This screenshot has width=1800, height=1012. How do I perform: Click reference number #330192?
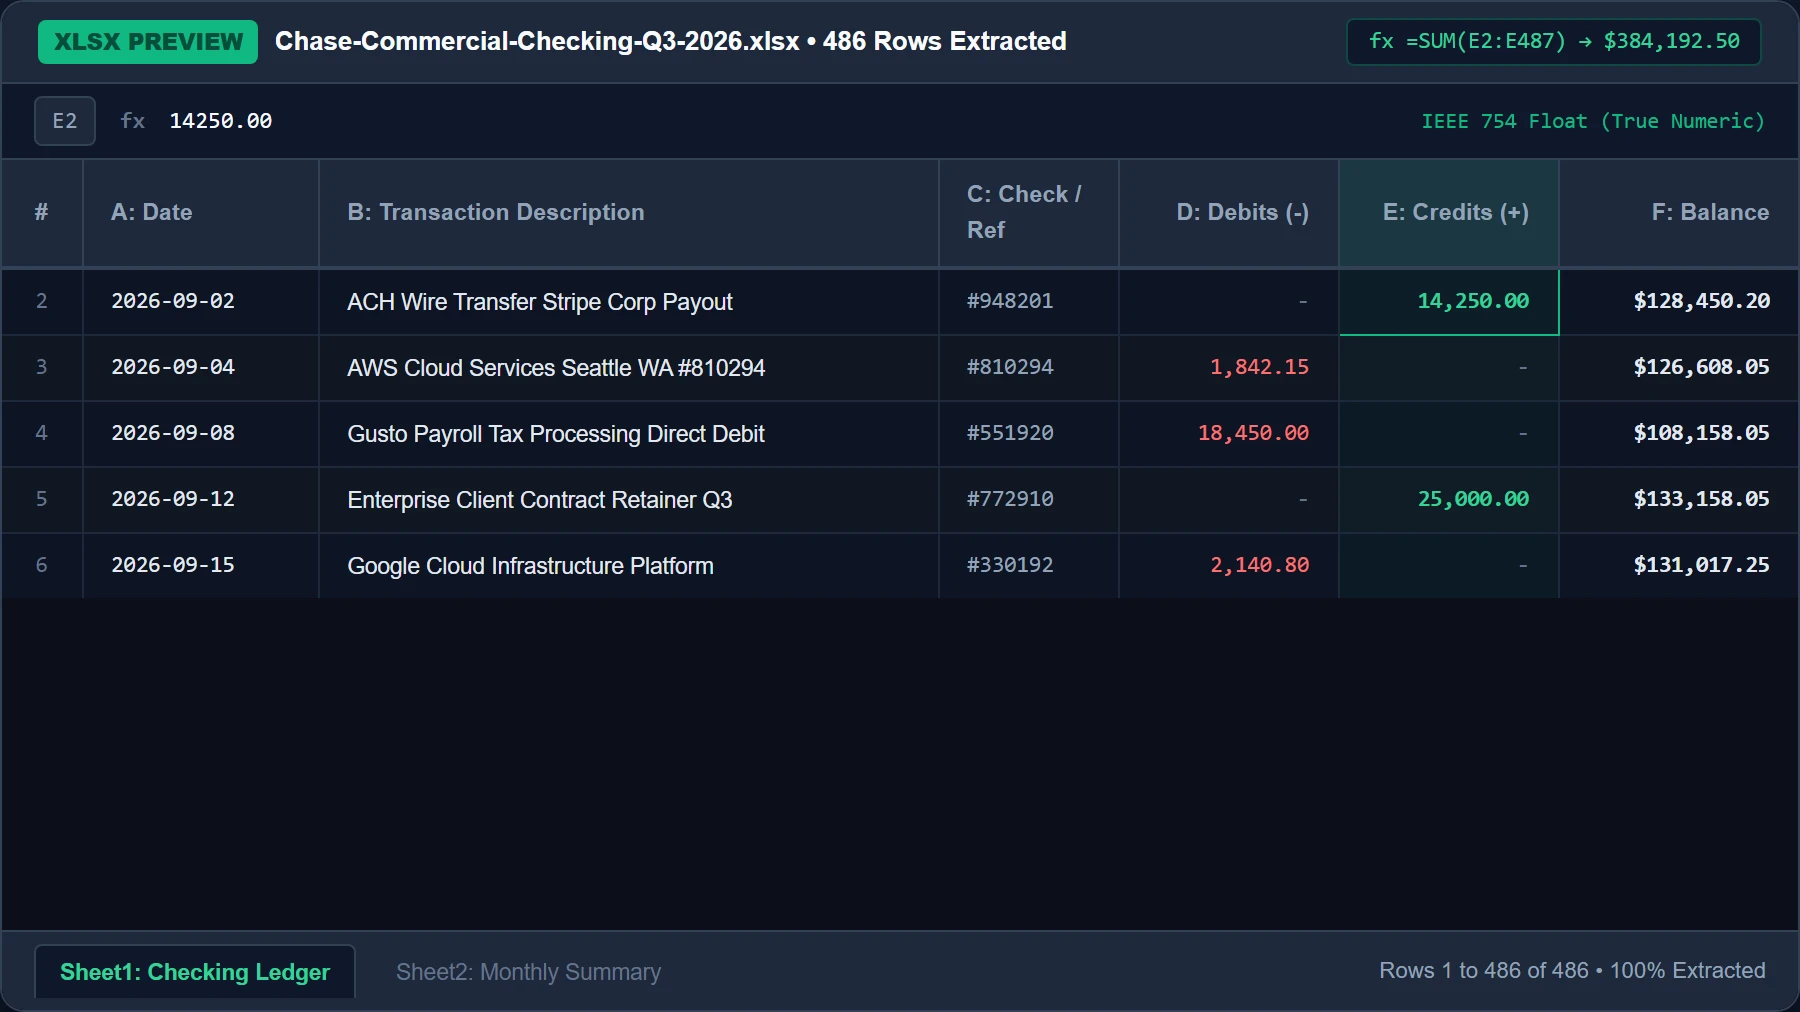tap(1010, 565)
